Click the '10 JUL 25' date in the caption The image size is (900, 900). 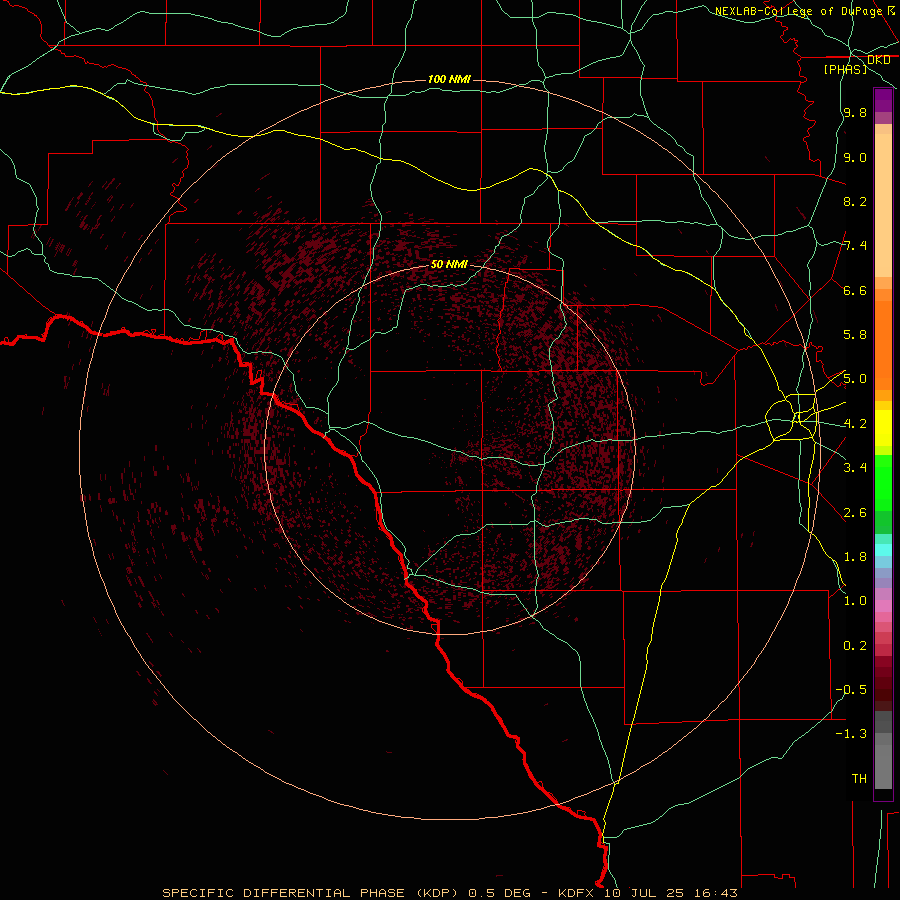[x=642, y=893]
